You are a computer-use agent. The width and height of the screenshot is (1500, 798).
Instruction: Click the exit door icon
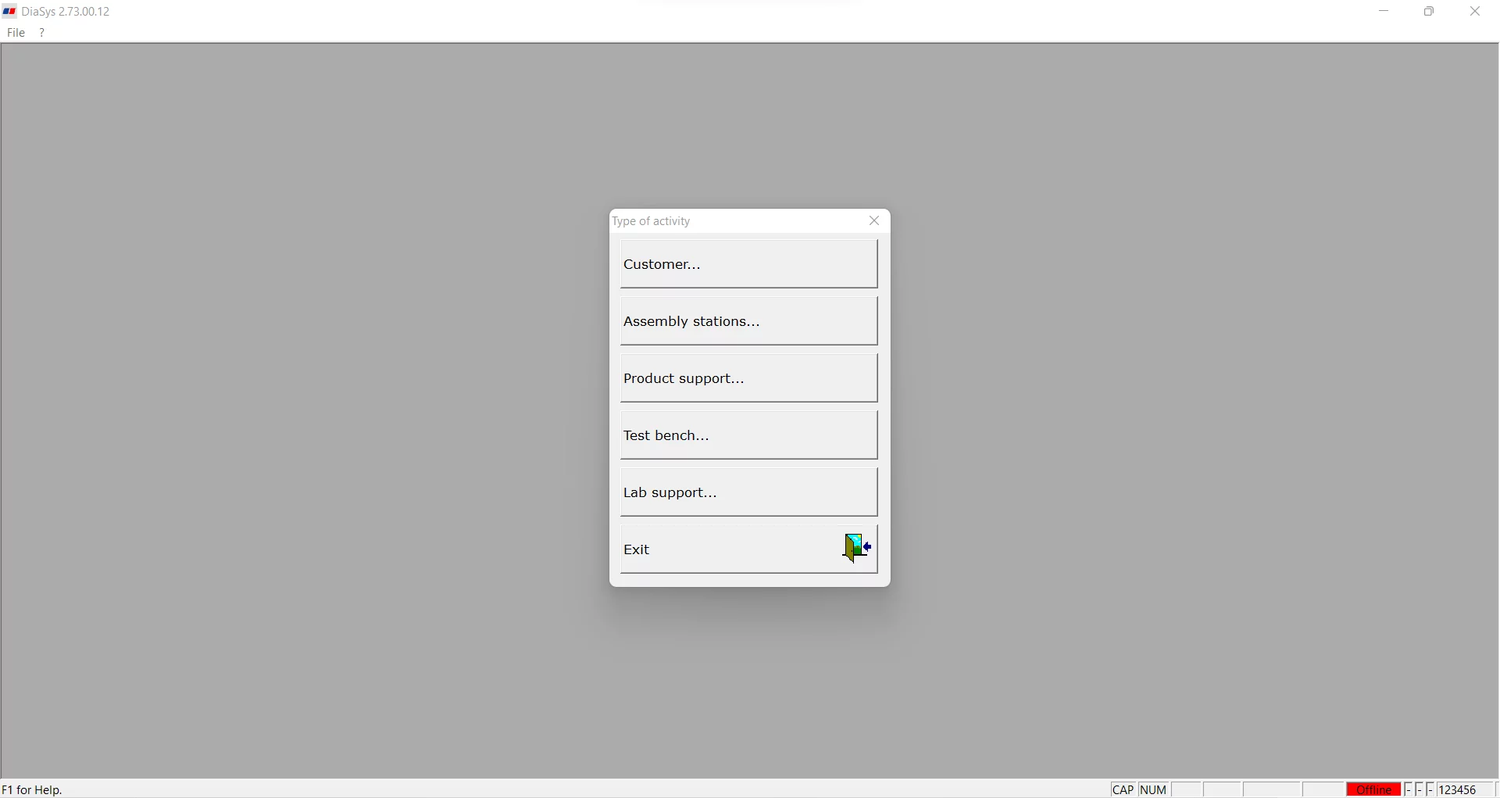857,547
